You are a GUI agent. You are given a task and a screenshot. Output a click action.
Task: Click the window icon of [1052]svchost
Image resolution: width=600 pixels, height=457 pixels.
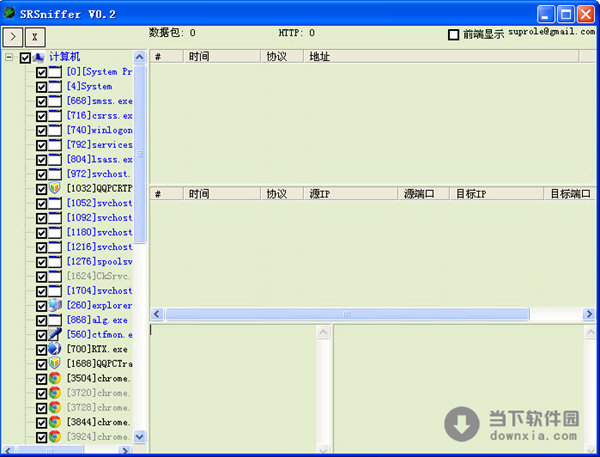pyautogui.click(x=55, y=203)
